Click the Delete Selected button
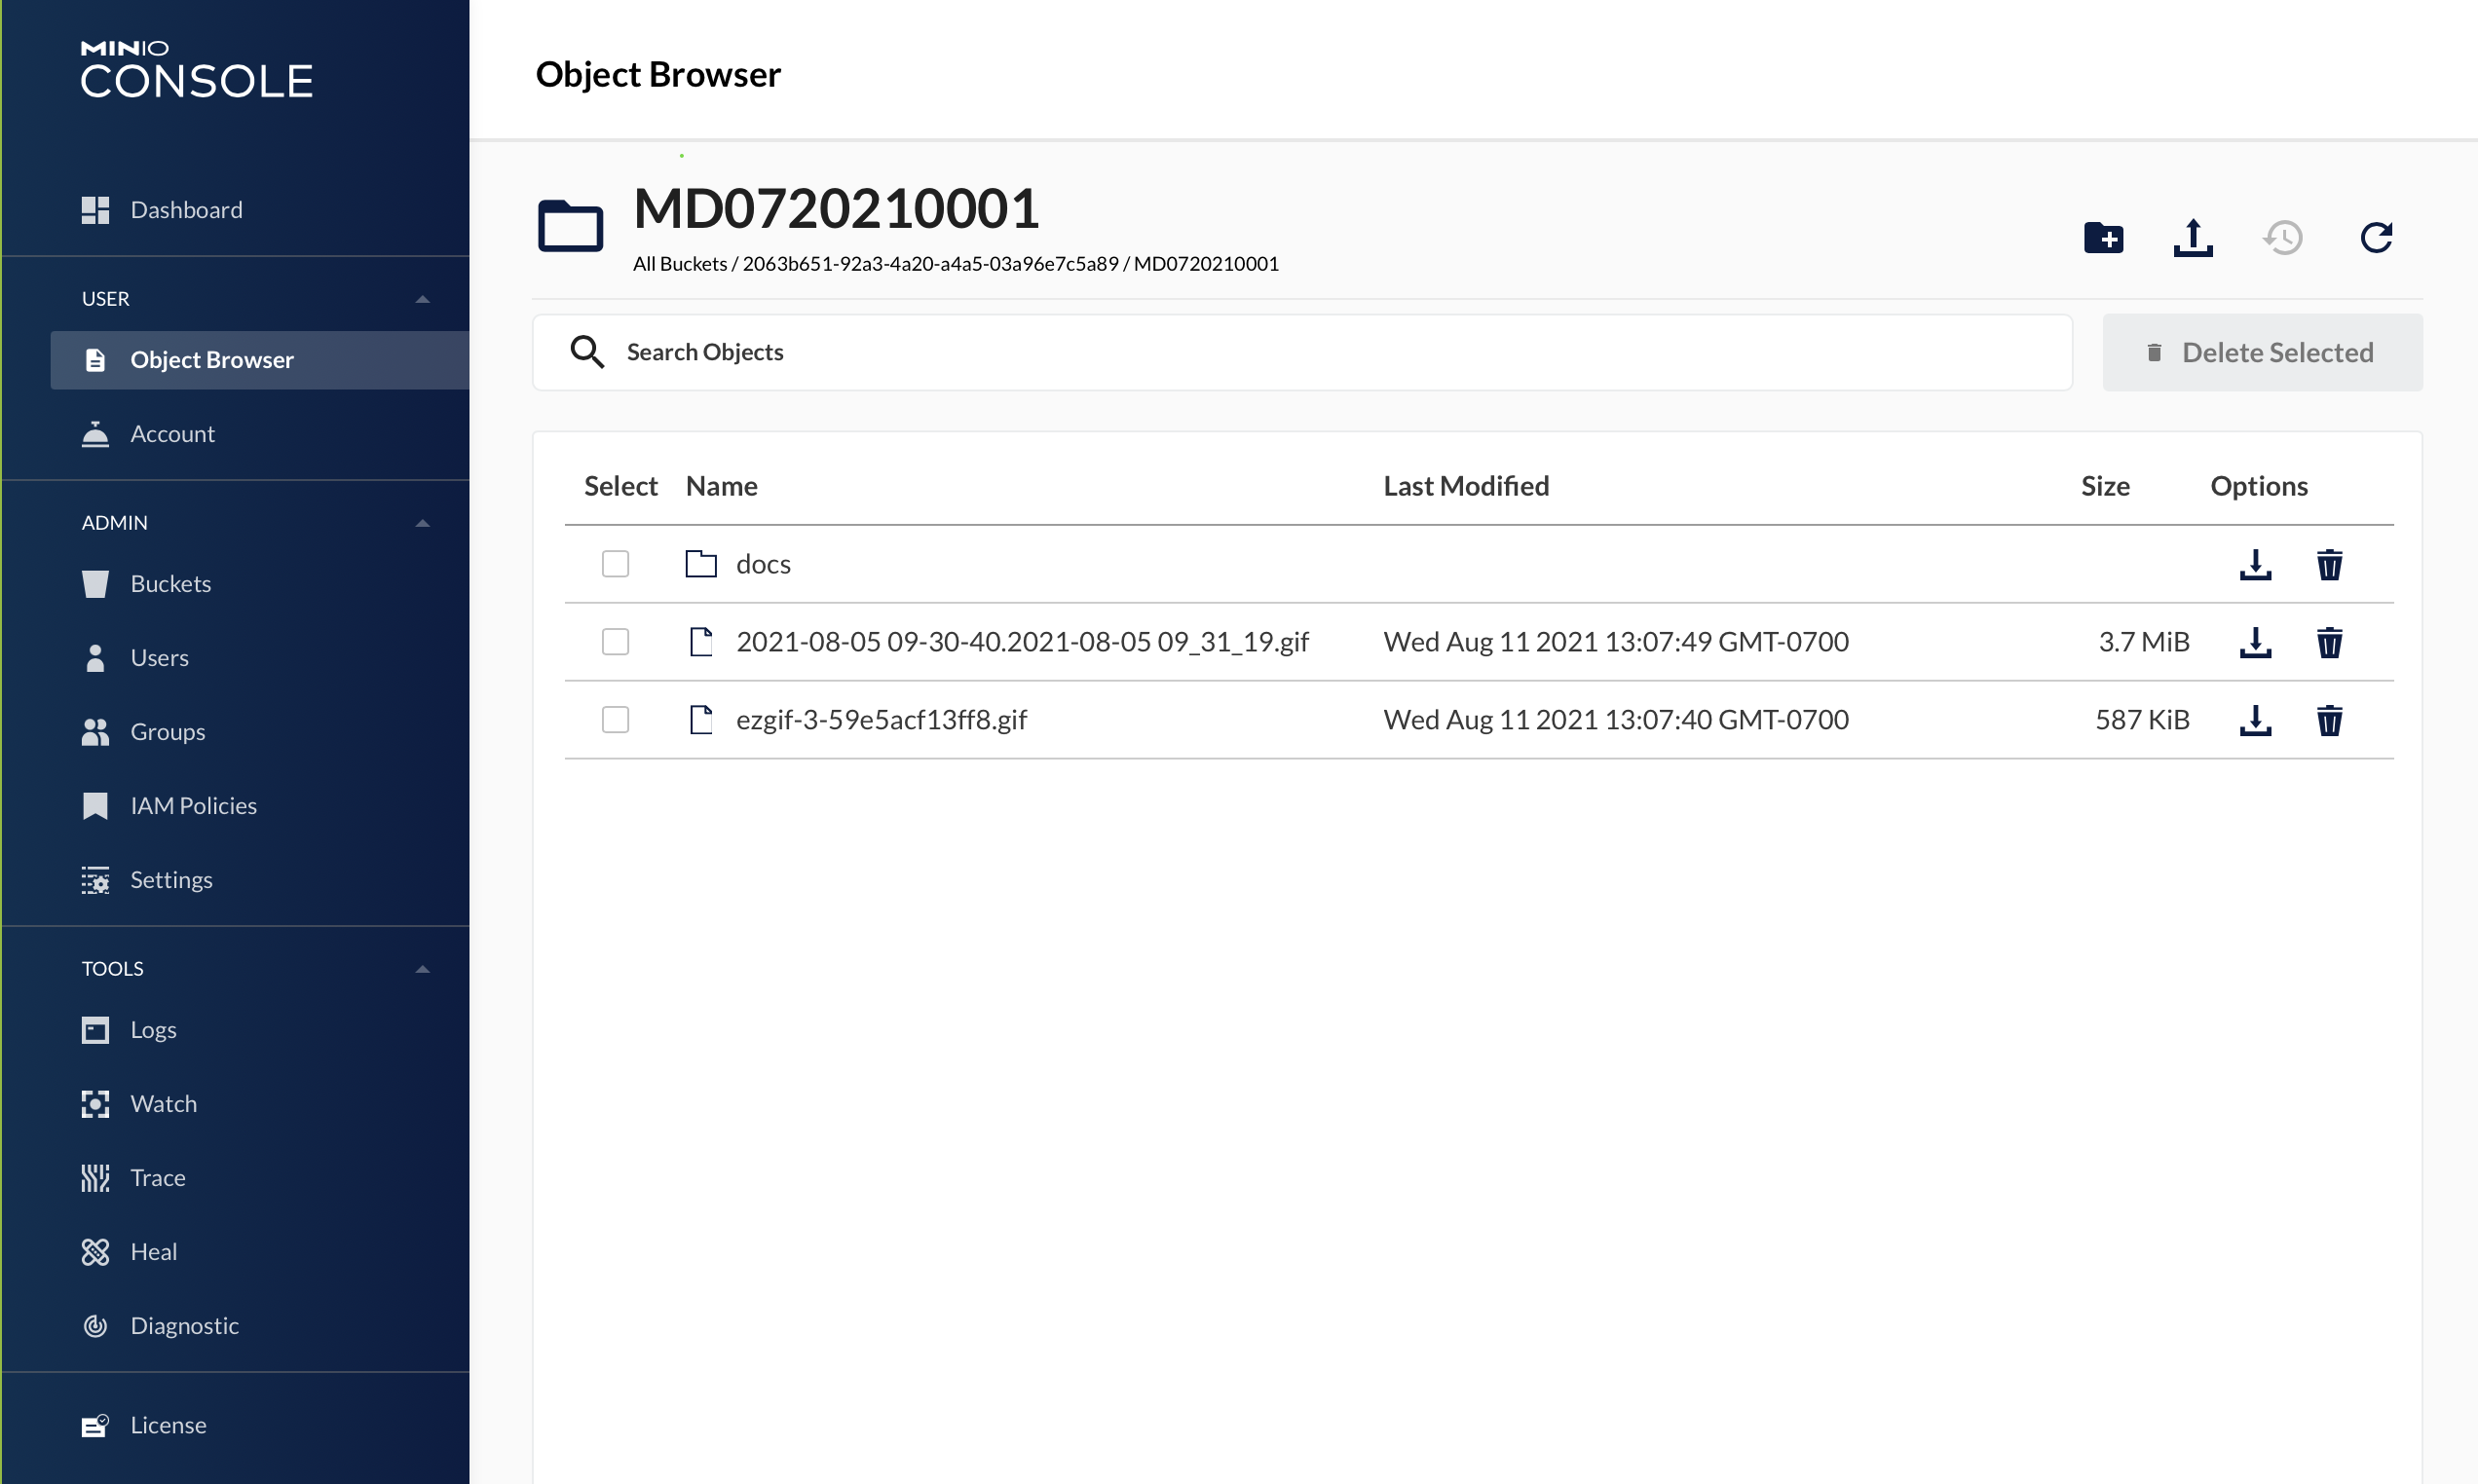 pos(2262,352)
